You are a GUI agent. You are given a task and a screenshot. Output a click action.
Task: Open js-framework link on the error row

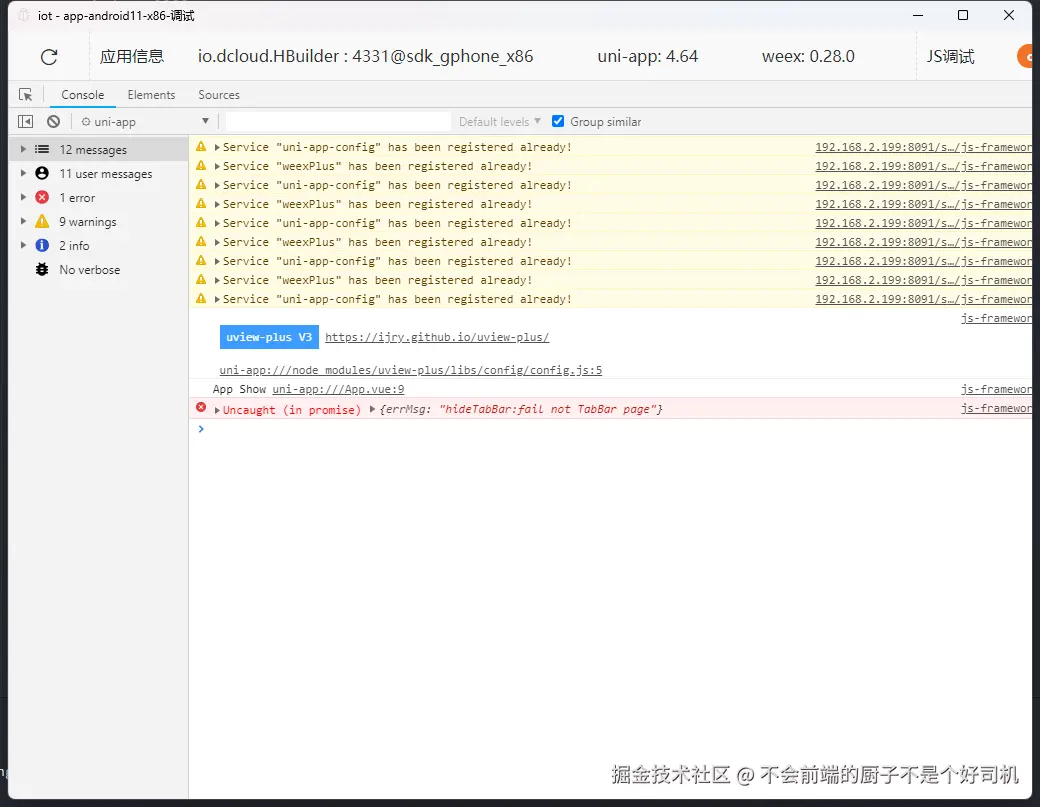click(996, 408)
